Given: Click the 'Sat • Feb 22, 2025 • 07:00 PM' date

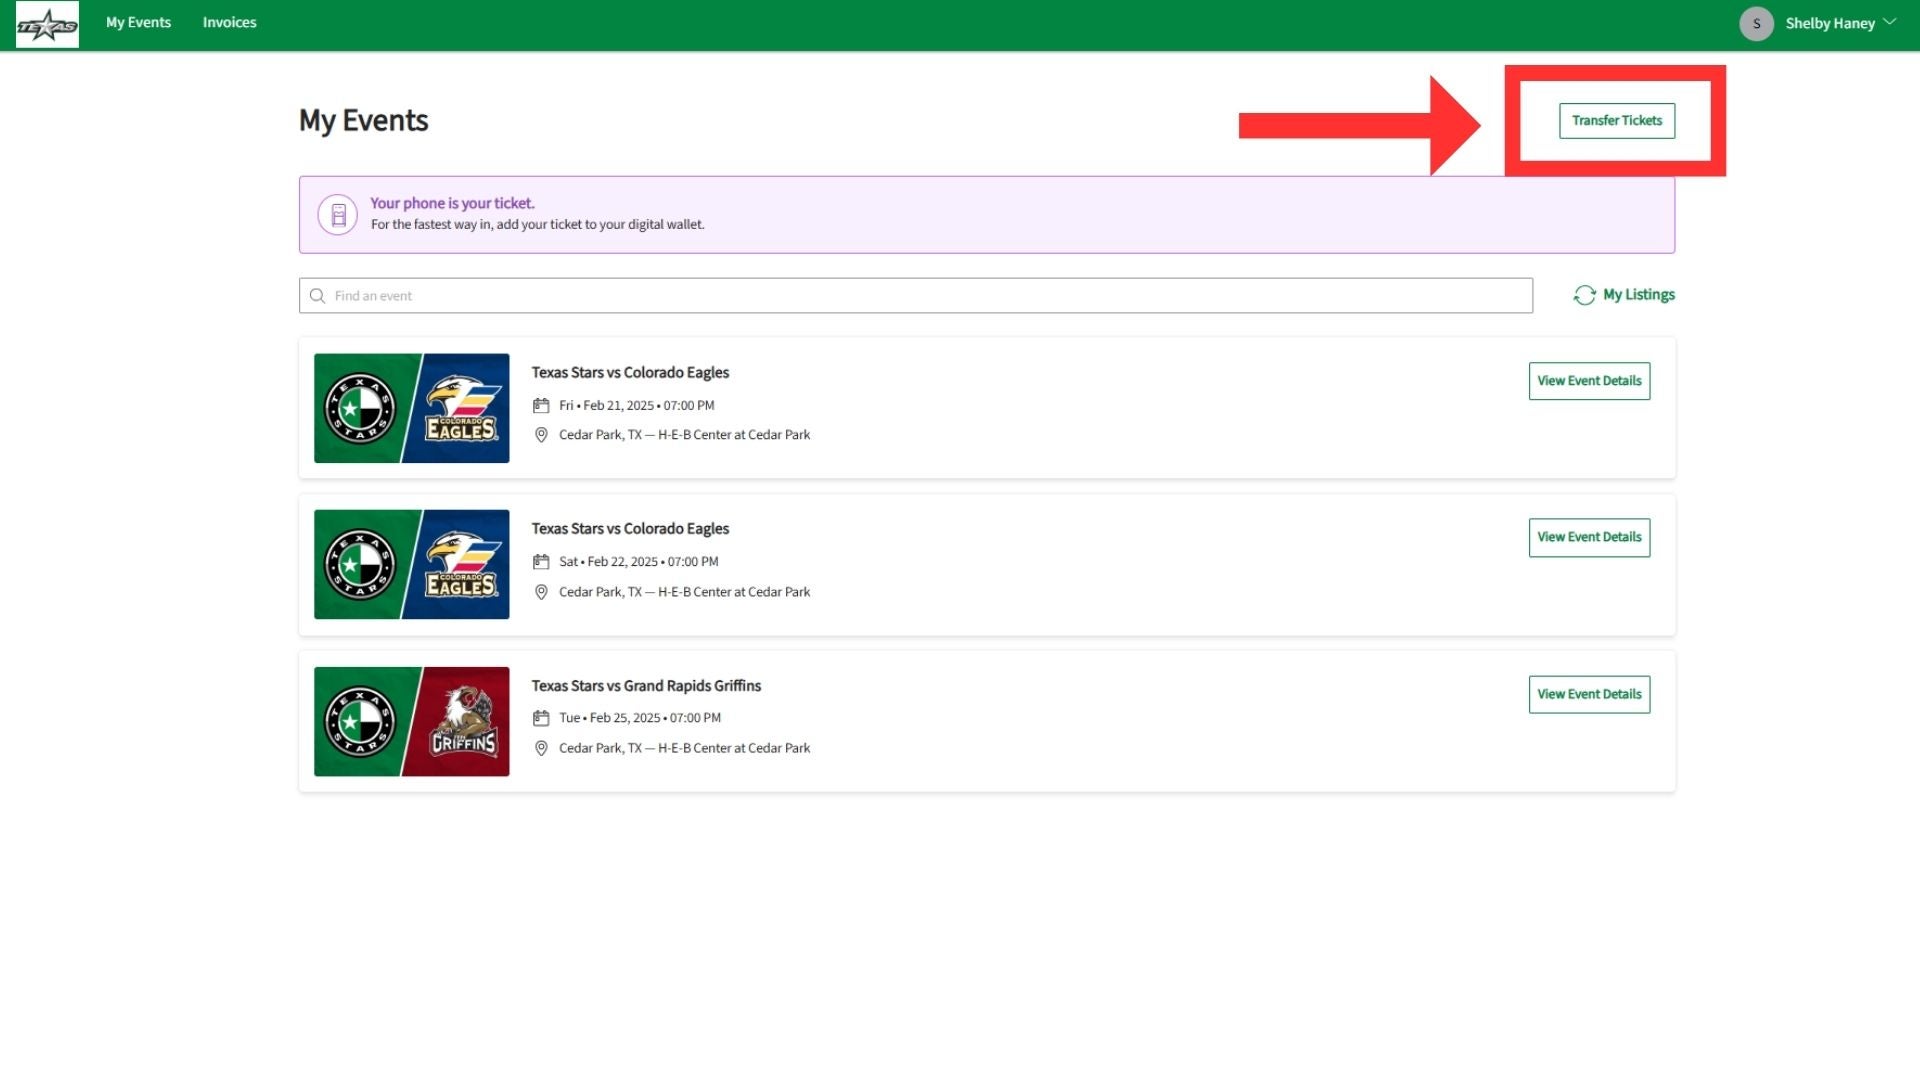Looking at the screenshot, I should pyautogui.click(x=638, y=561).
